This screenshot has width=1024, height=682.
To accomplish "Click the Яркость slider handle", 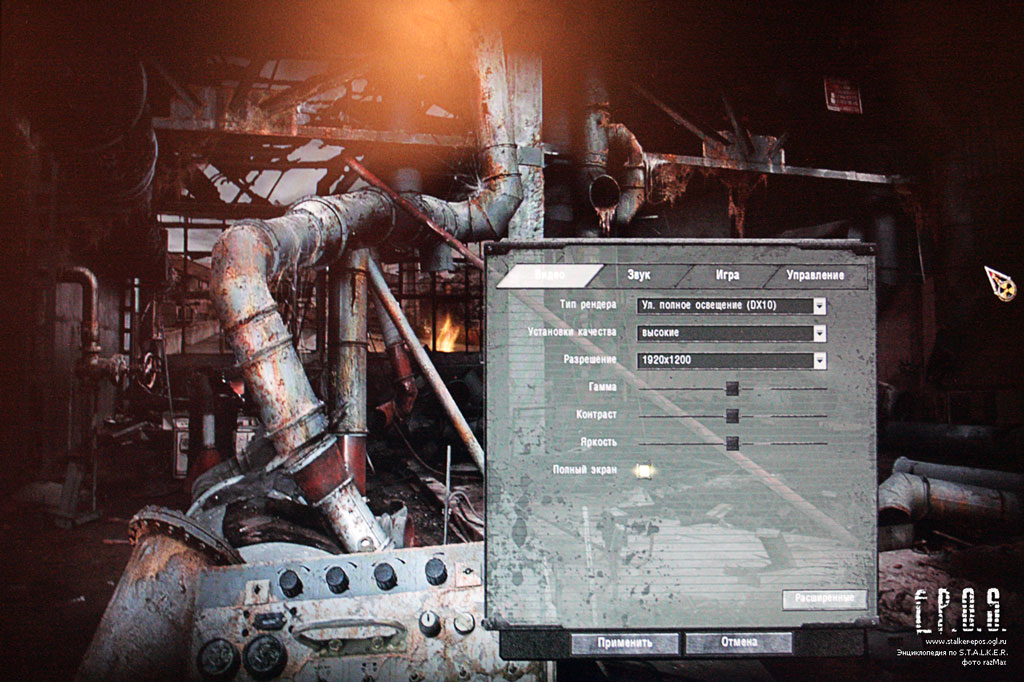I will point(732,442).
